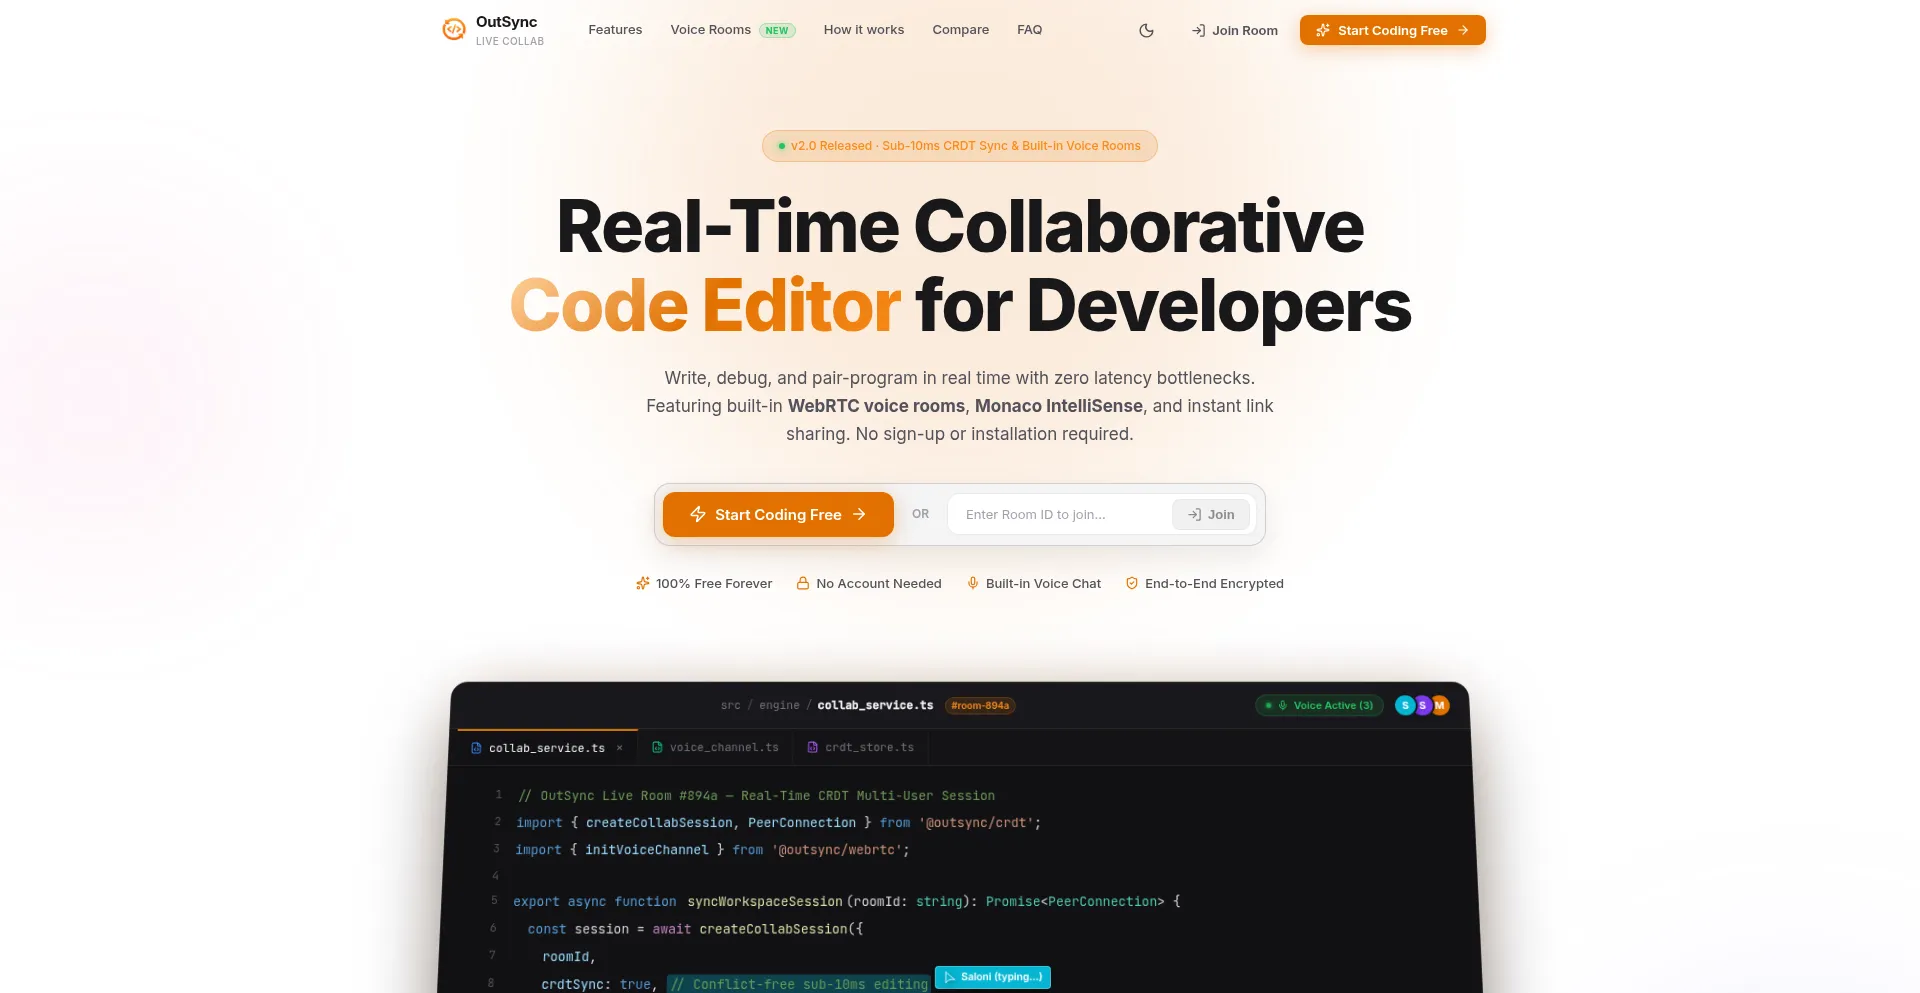
Task: Click the file icon on crdt_store.ts tab
Action: point(812,747)
